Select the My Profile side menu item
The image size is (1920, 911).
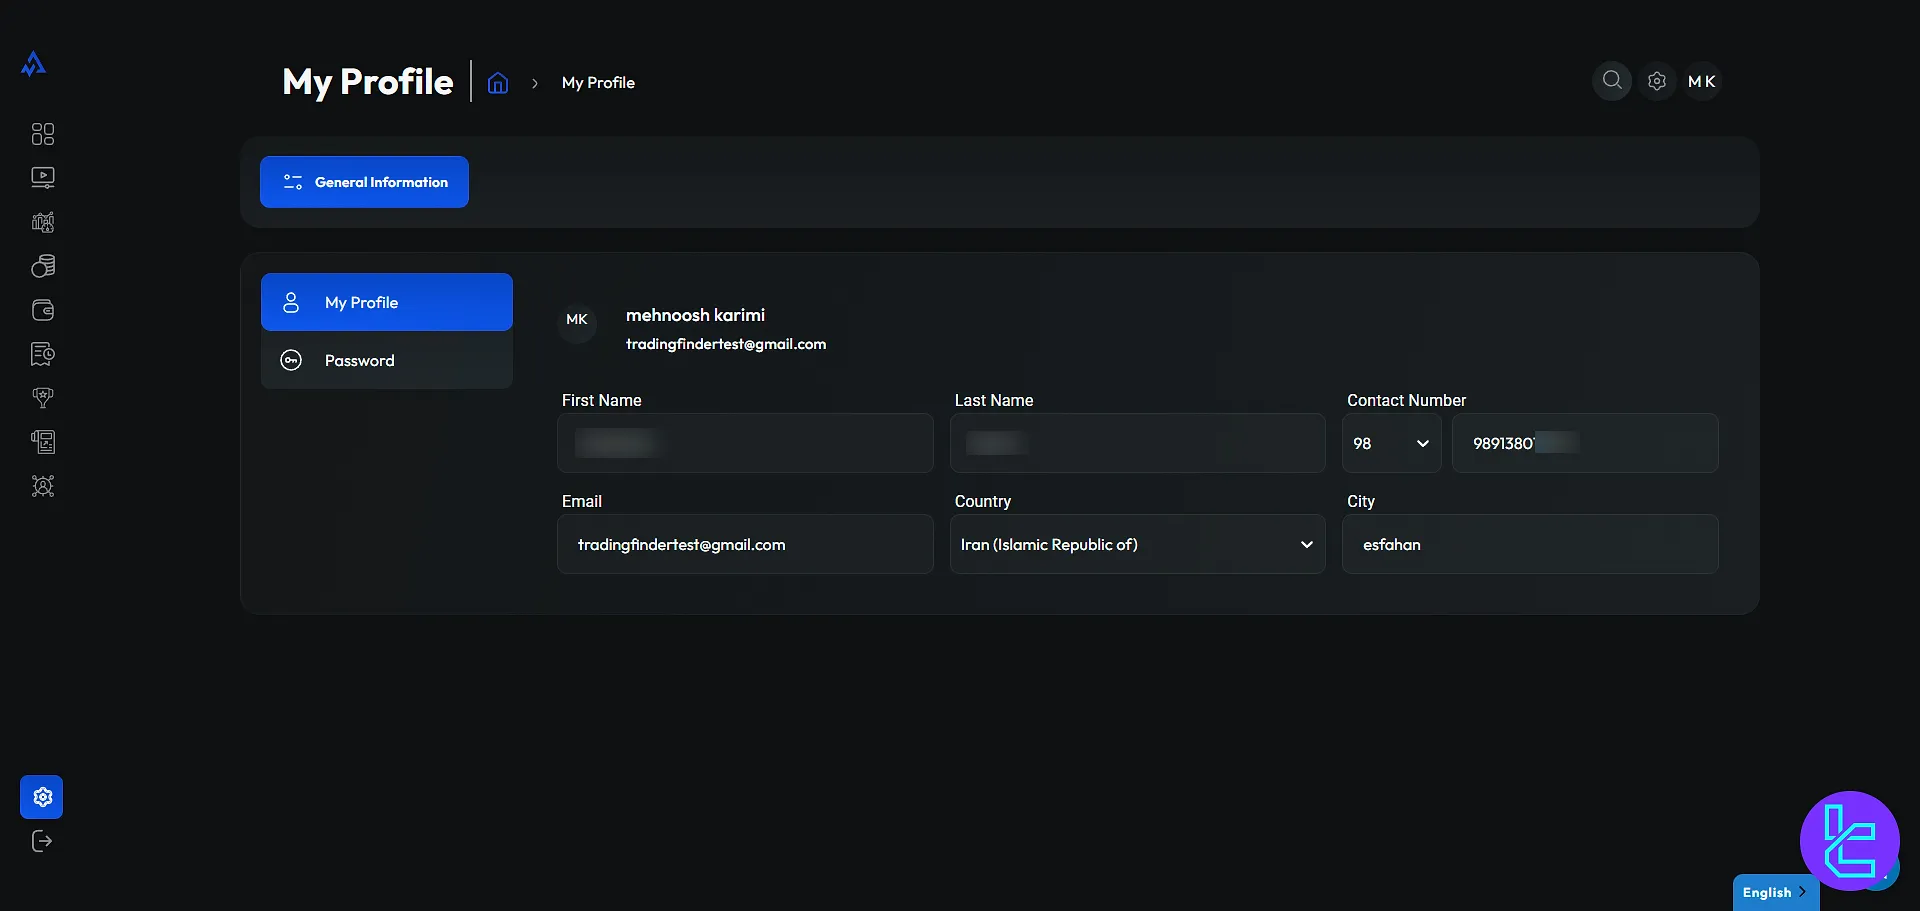pos(387,302)
